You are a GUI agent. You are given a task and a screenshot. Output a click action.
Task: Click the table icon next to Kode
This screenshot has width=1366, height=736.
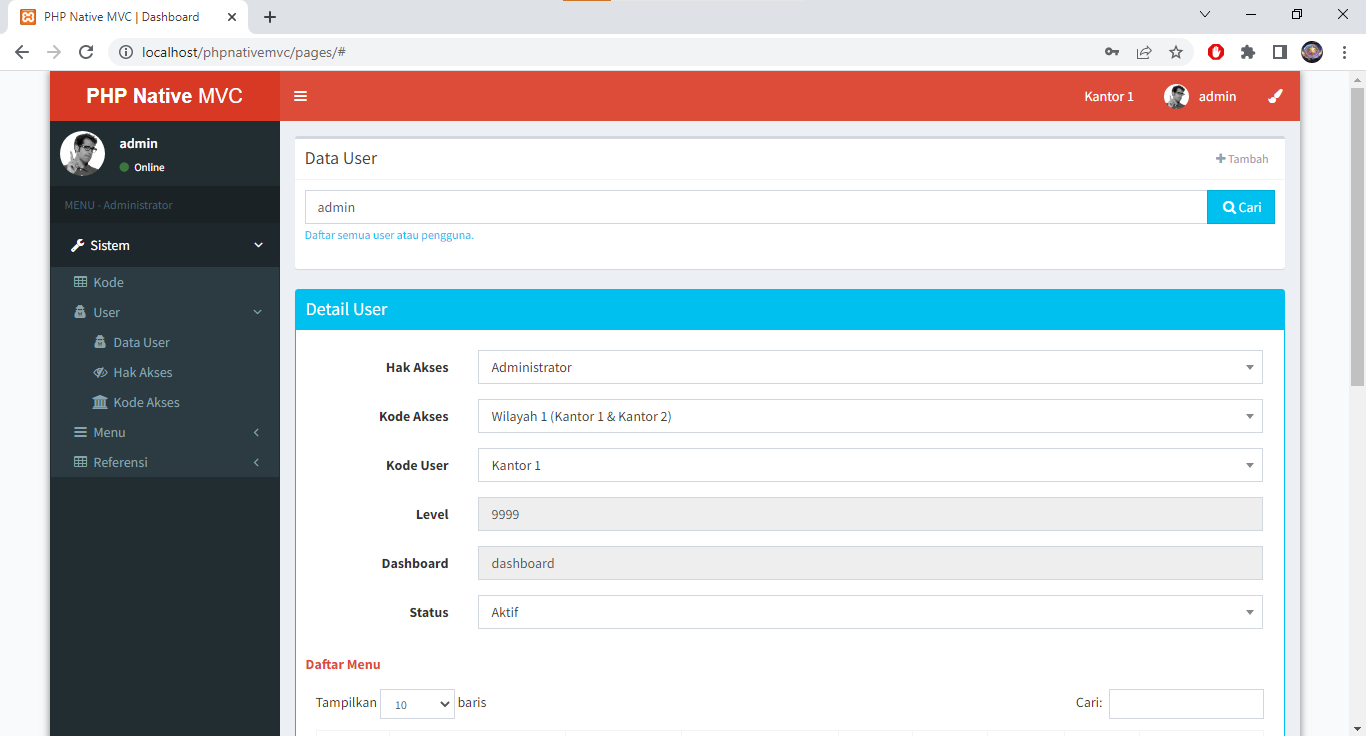coord(81,282)
